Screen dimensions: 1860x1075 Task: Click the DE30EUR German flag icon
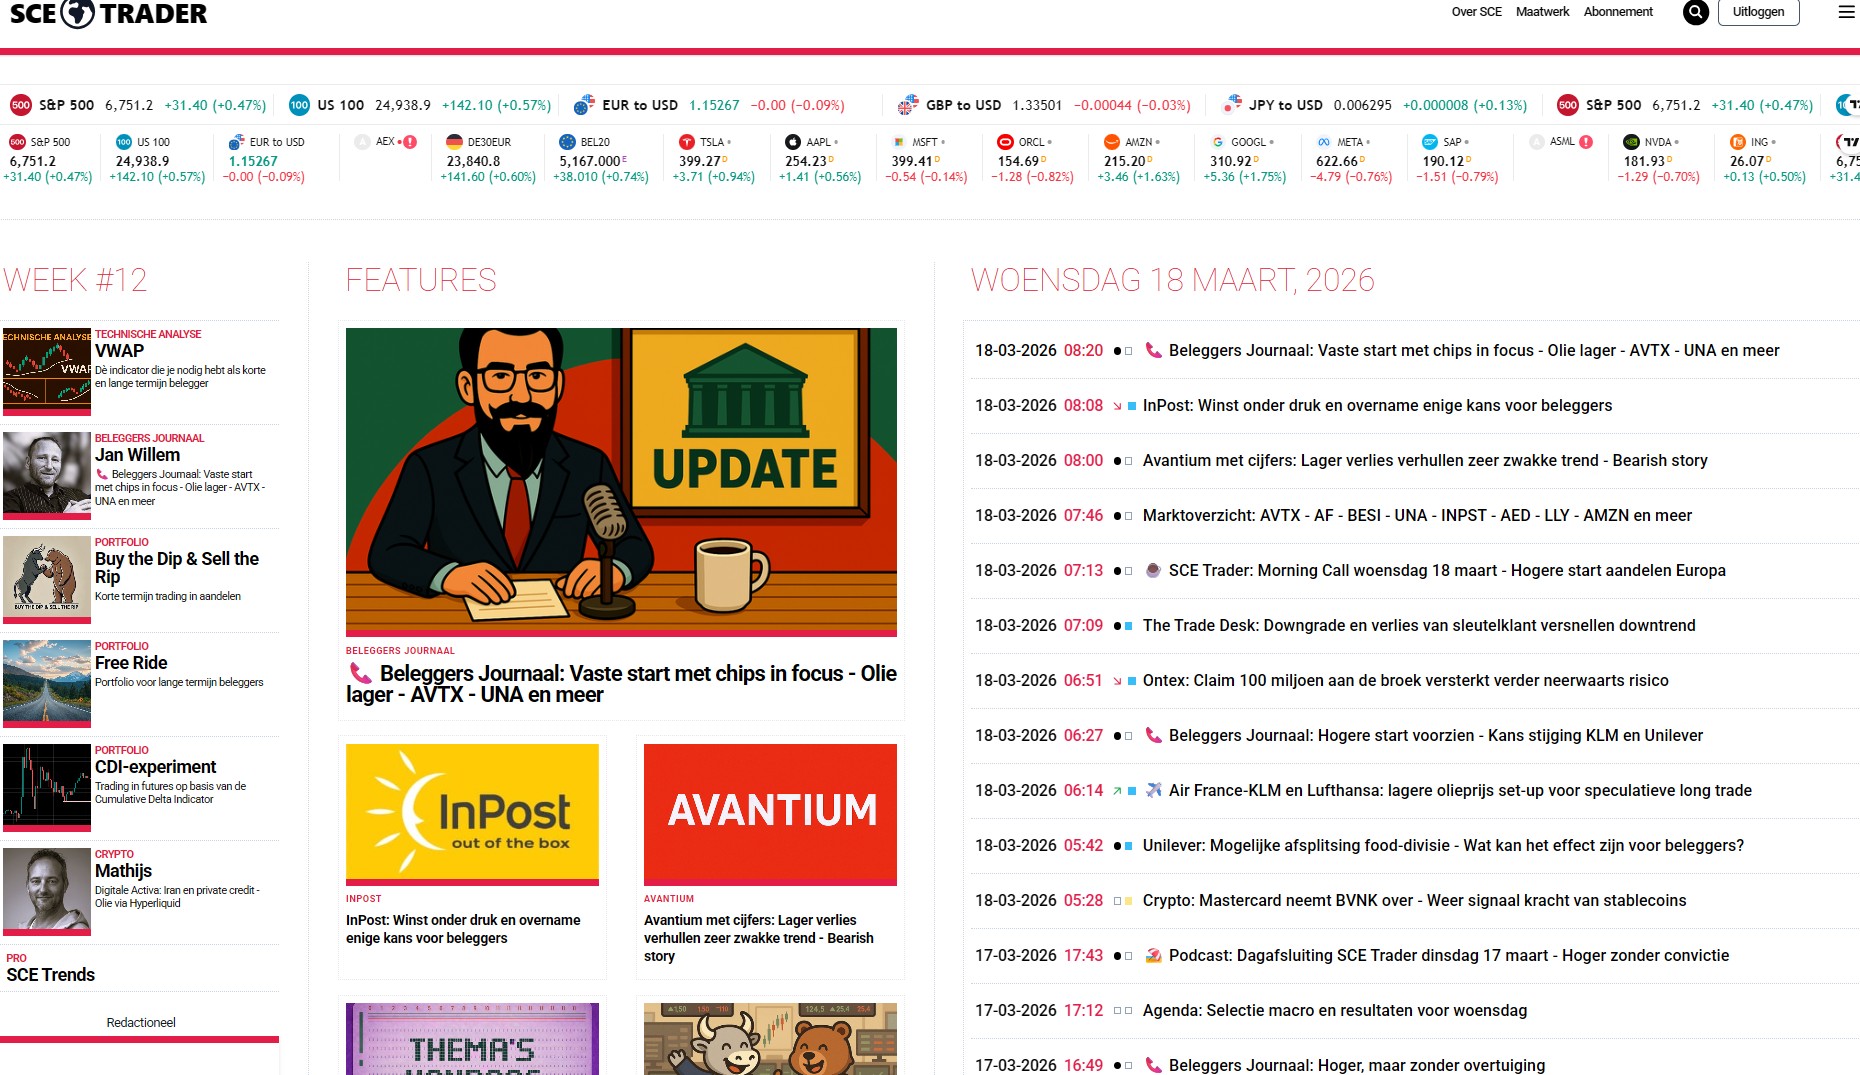coord(455,142)
